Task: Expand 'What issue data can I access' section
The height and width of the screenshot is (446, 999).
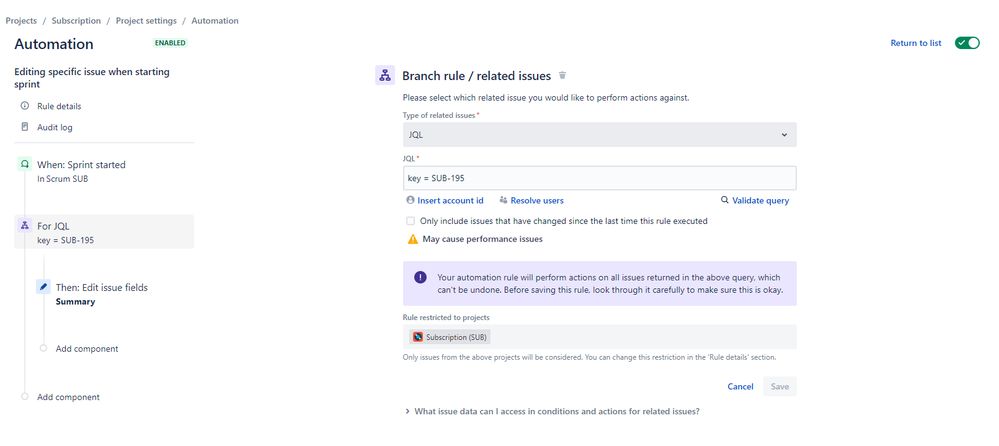Action: [x=552, y=412]
